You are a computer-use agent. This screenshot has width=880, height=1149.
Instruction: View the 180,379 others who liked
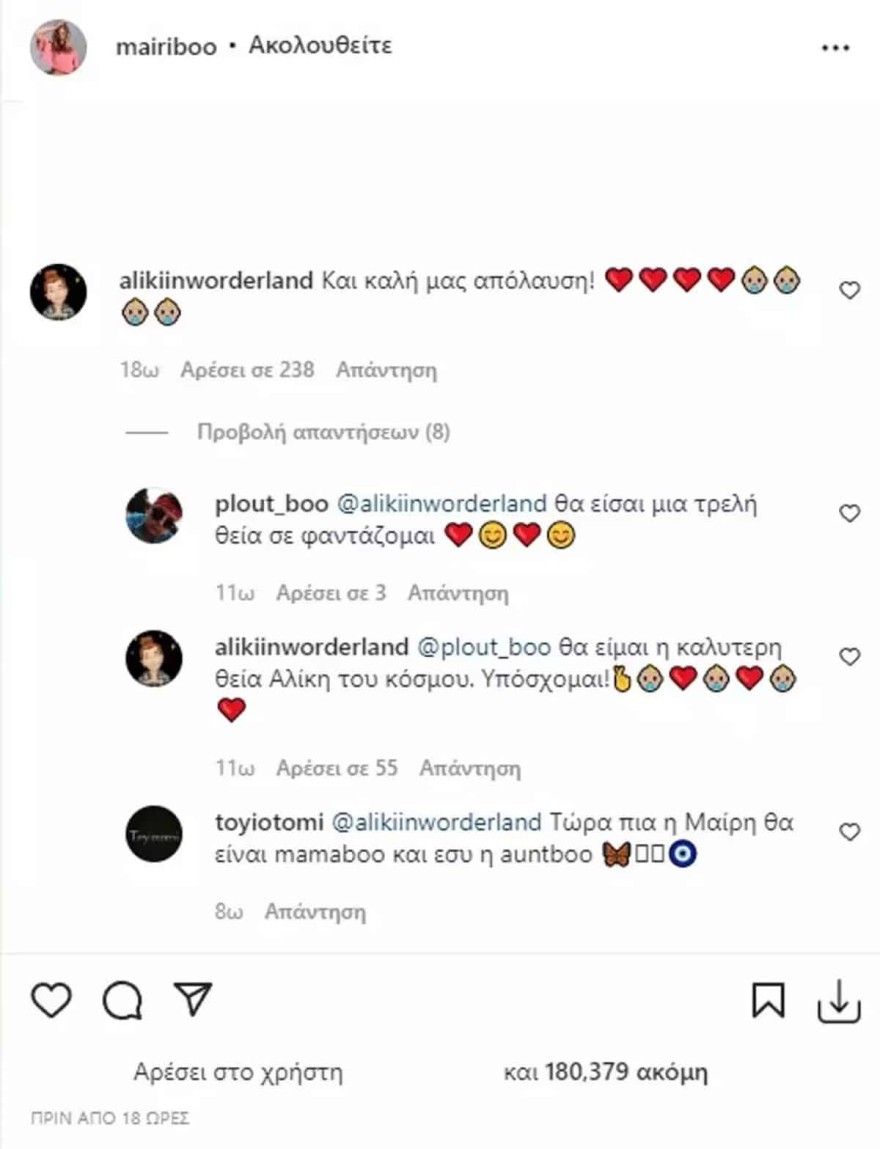[605, 1073]
